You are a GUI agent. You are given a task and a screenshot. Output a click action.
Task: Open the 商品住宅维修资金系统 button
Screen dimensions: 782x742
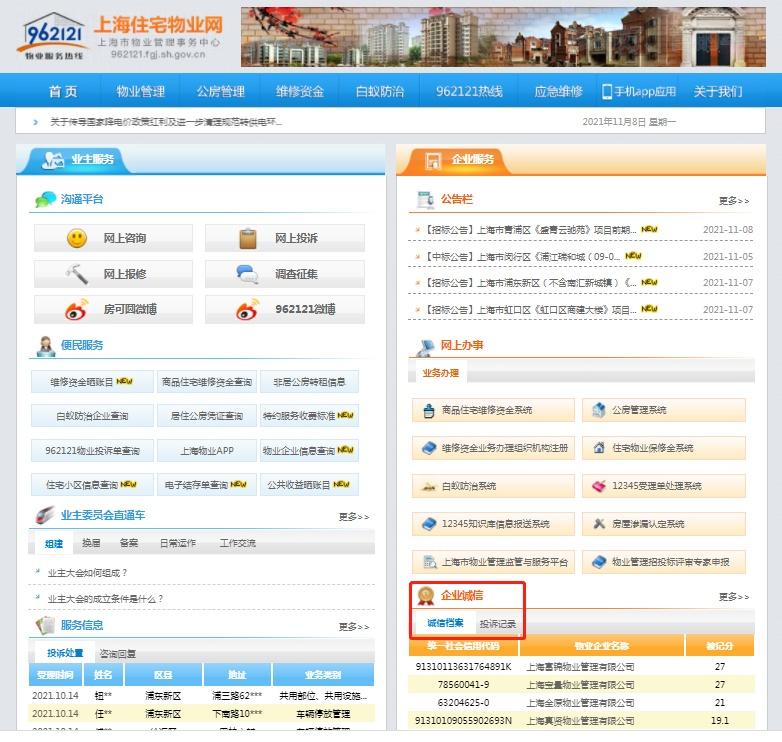coord(493,410)
